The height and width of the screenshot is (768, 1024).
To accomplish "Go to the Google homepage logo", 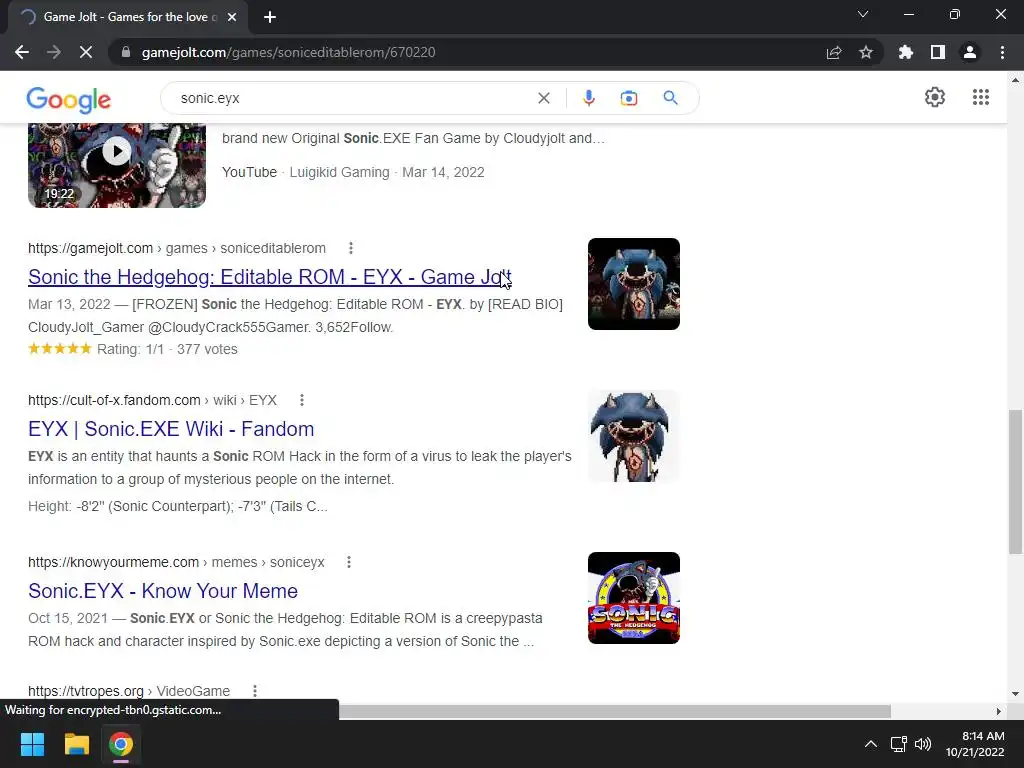I will (69, 99).
